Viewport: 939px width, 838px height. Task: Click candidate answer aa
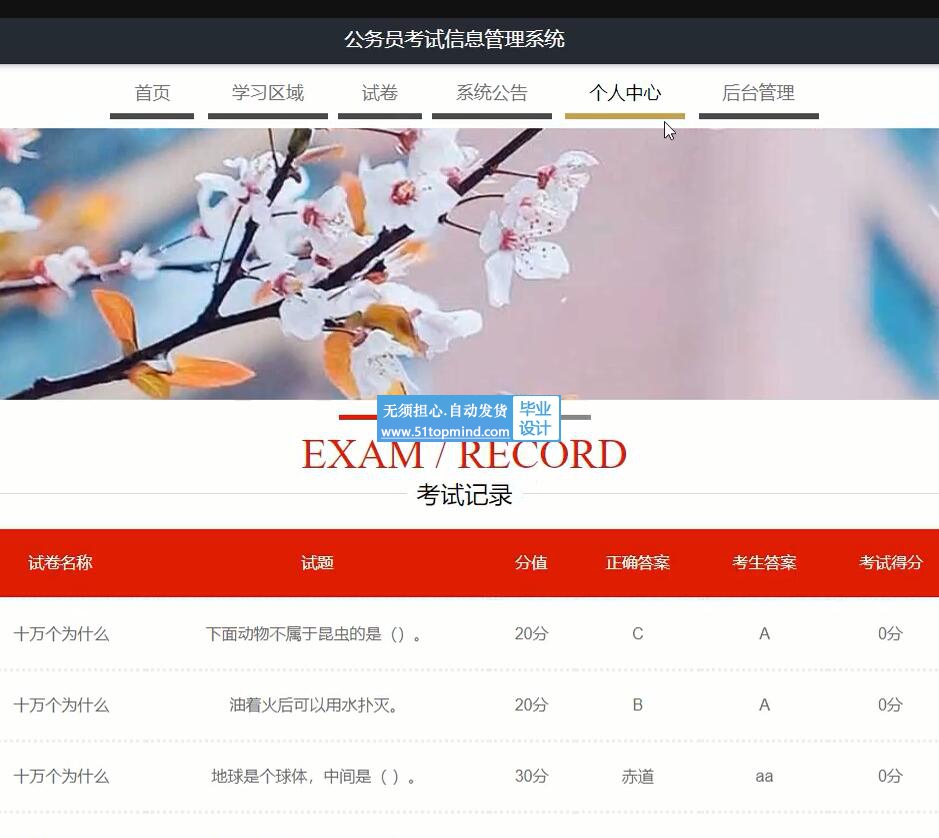point(764,777)
